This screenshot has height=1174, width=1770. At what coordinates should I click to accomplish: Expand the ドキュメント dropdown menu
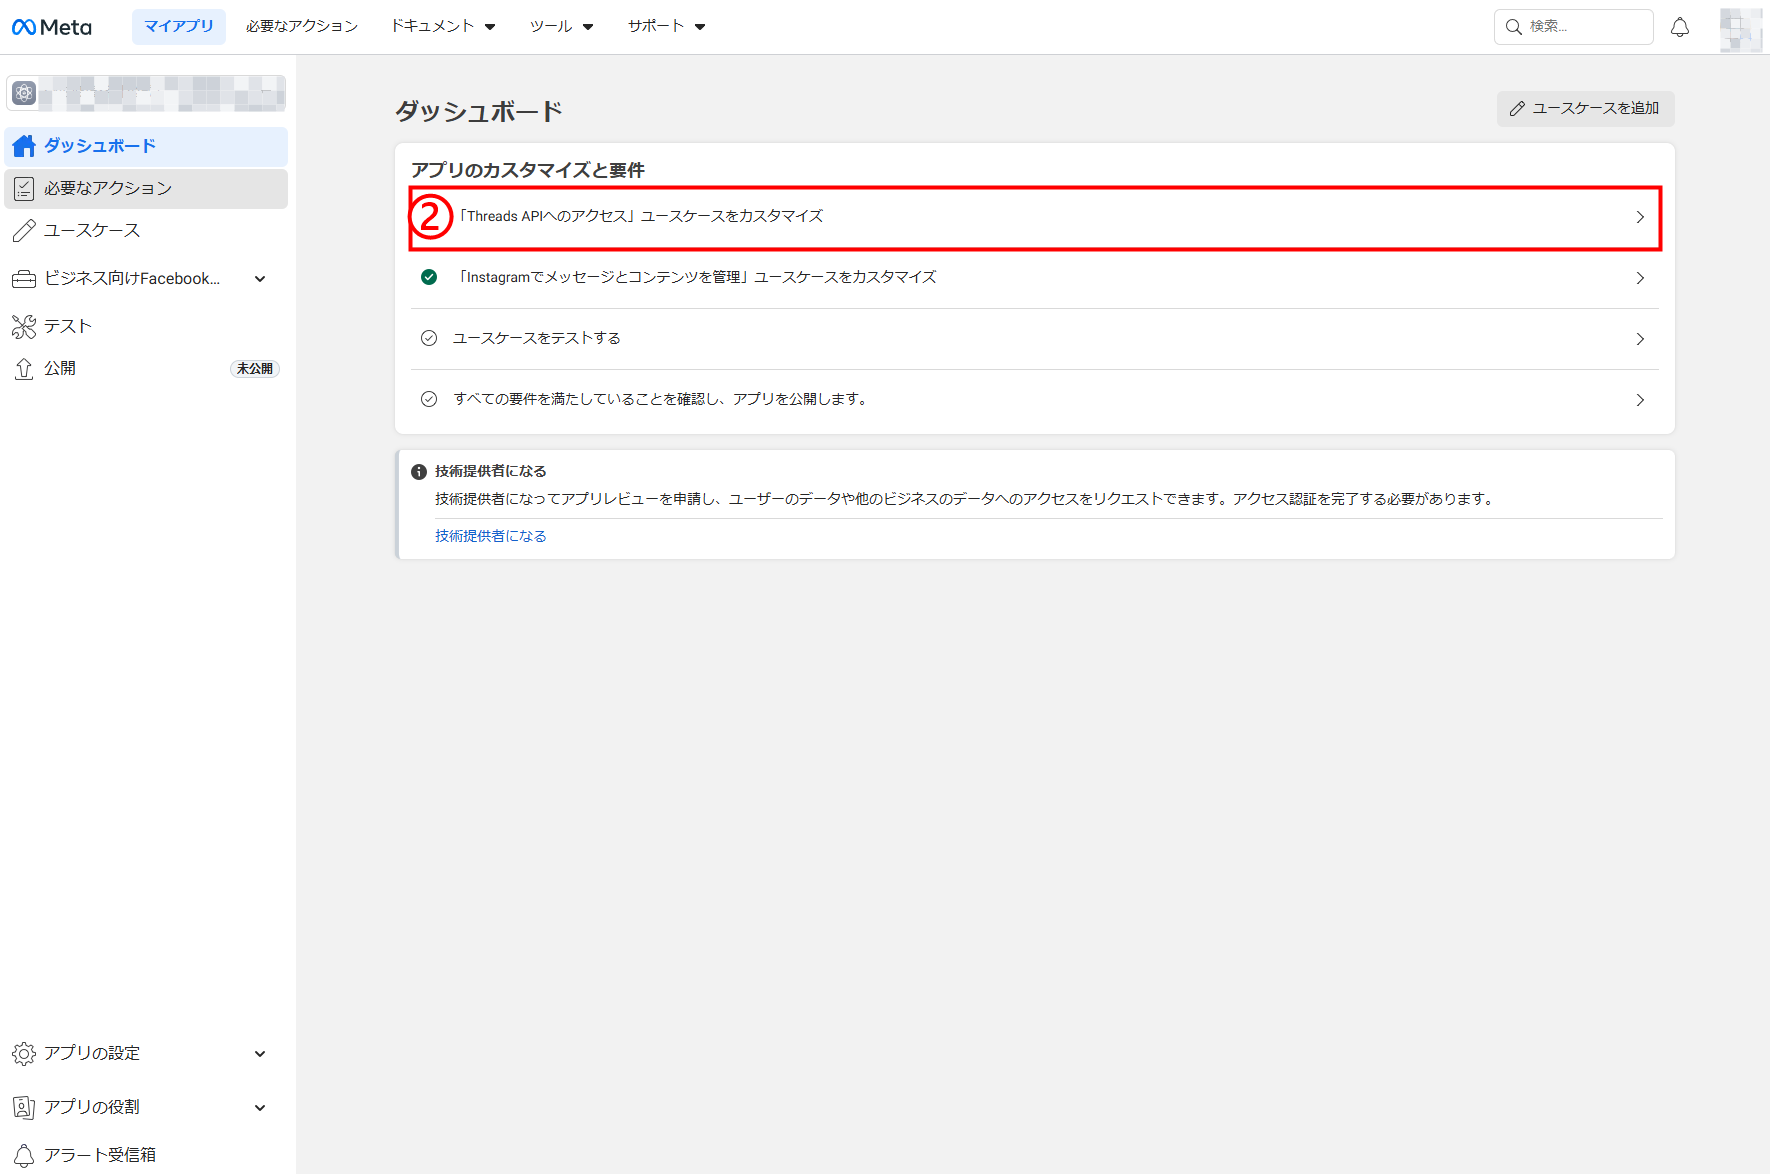[x=443, y=26]
